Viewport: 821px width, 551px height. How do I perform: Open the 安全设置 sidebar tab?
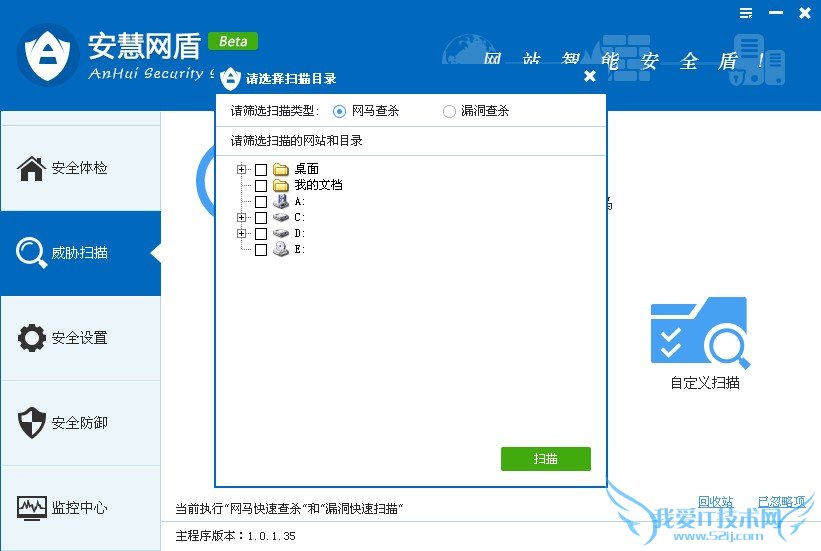(81, 338)
